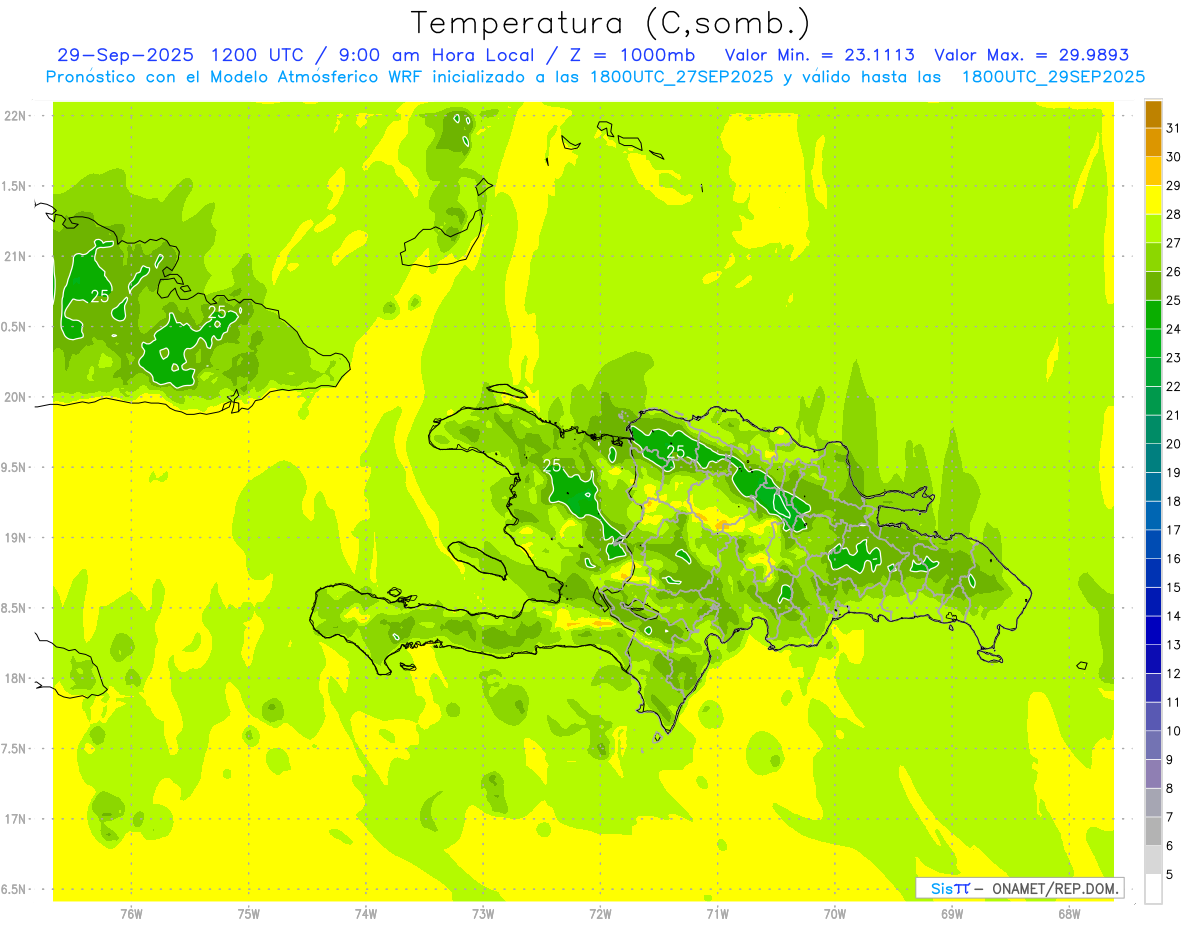Click the colorbar label "12"
The width and height of the screenshot is (1200, 927).
click(x=1174, y=674)
